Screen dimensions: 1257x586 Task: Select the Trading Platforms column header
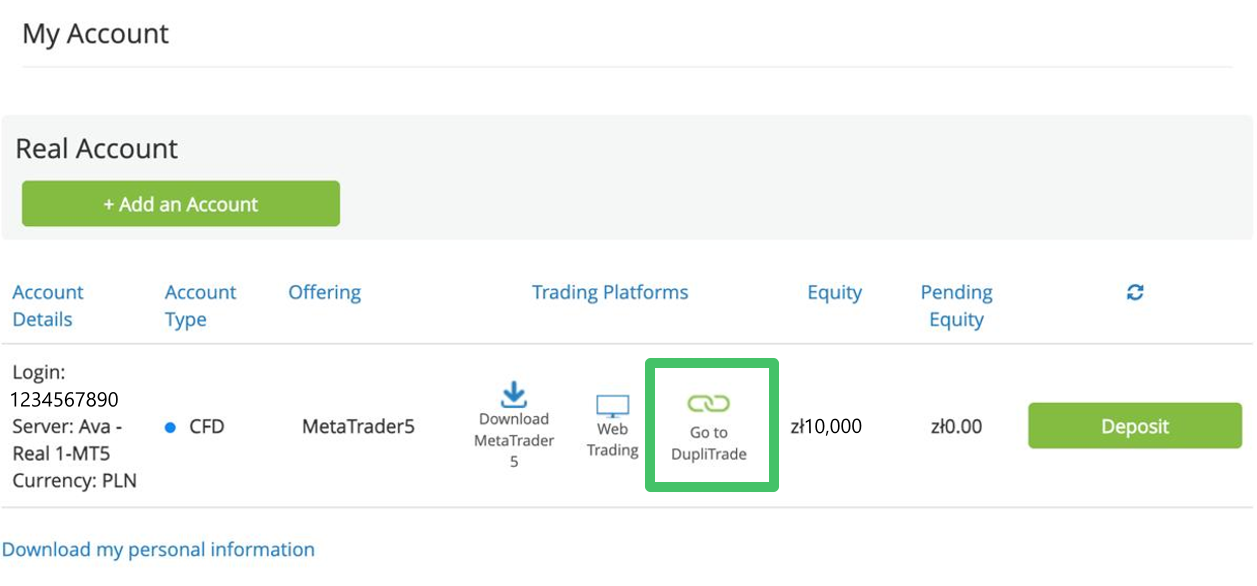[610, 292]
